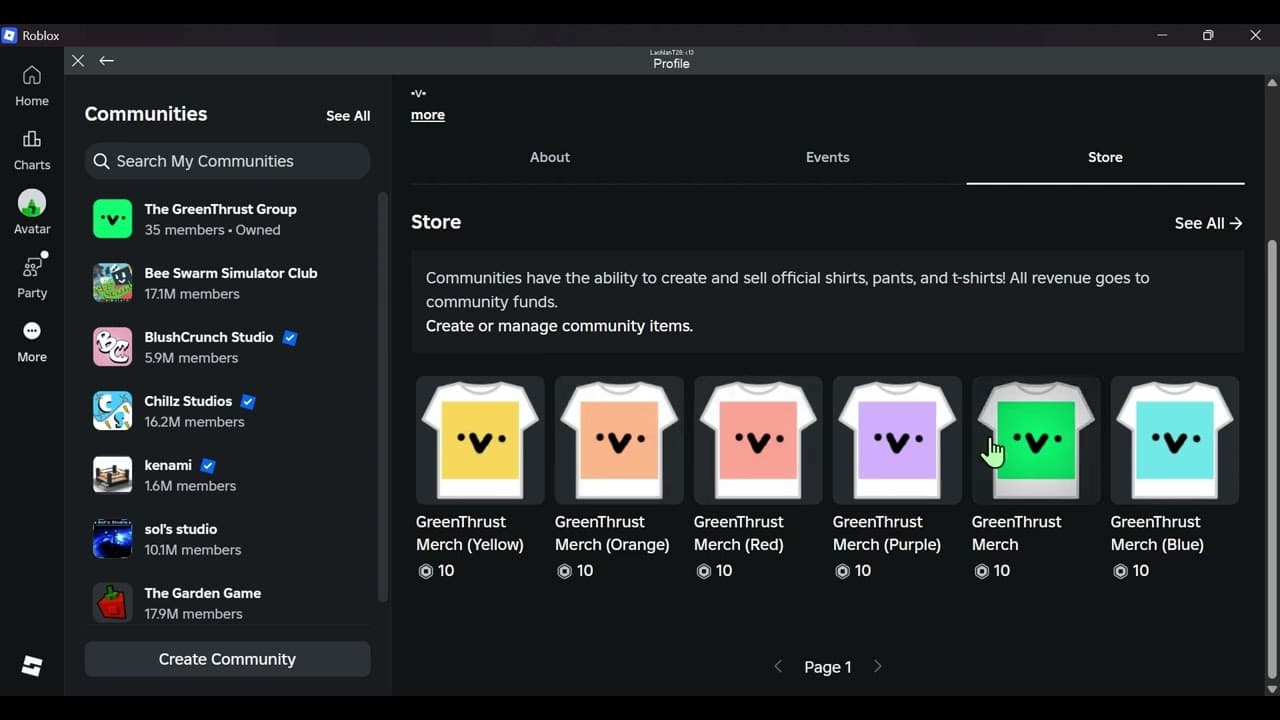Select kenami community name text

coord(168,465)
